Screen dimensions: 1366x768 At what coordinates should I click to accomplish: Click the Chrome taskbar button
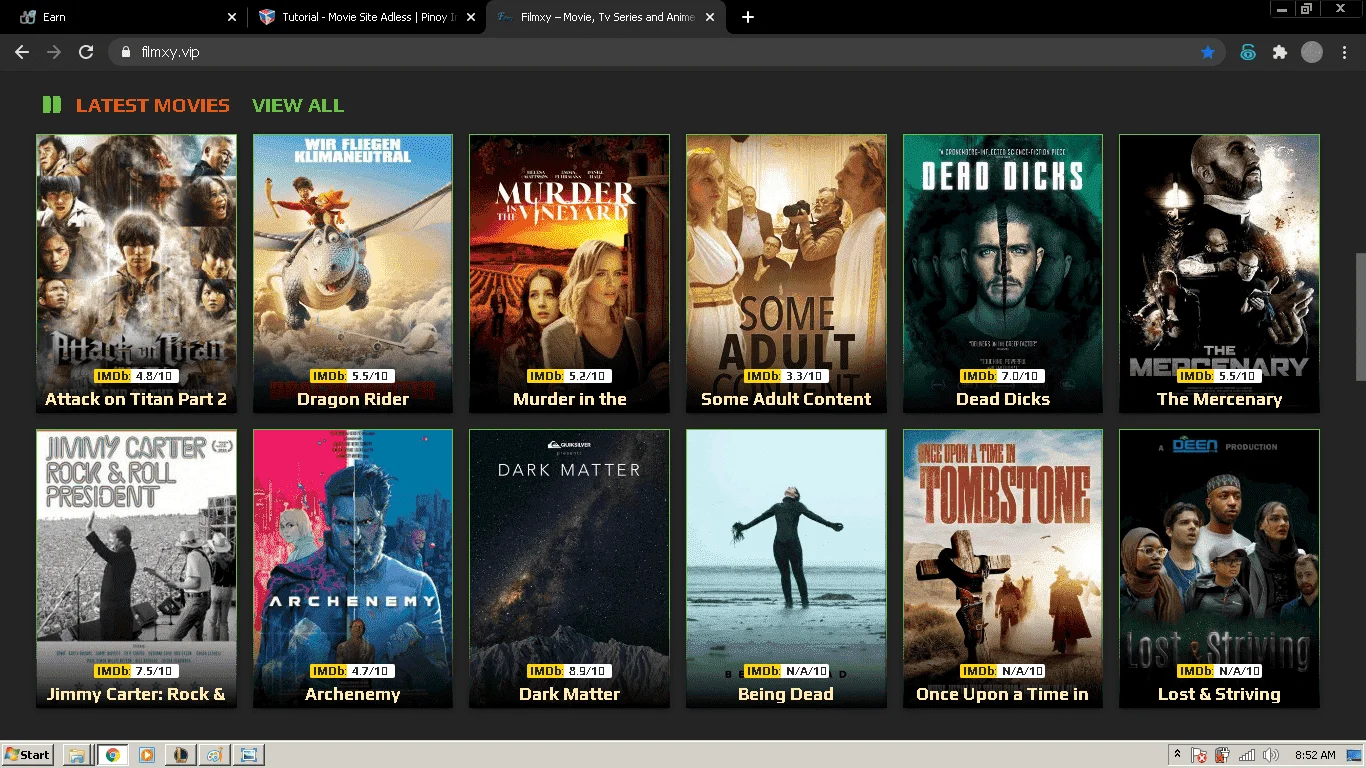(x=113, y=755)
